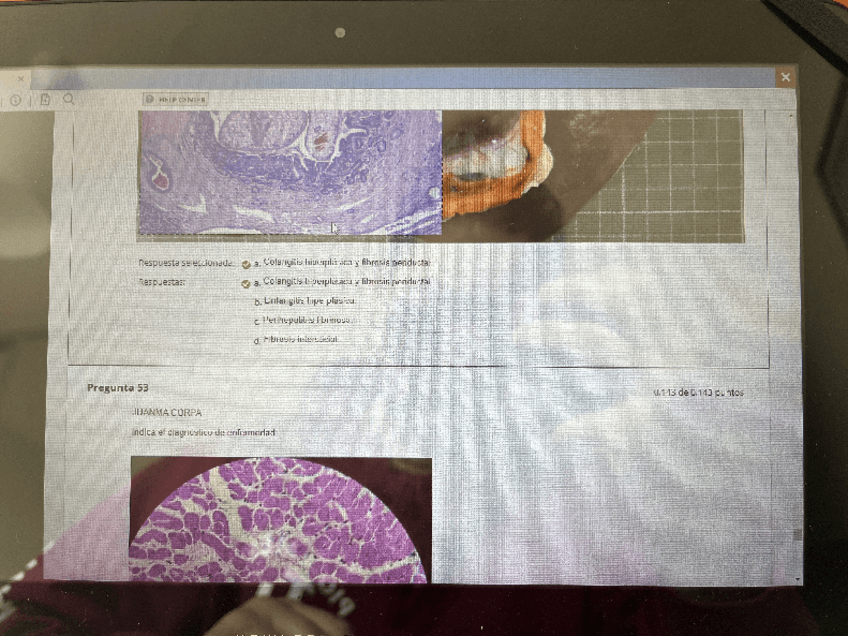
Task: Click the Indica el diagnóstico de enfermedad text
Action: coord(203,433)
